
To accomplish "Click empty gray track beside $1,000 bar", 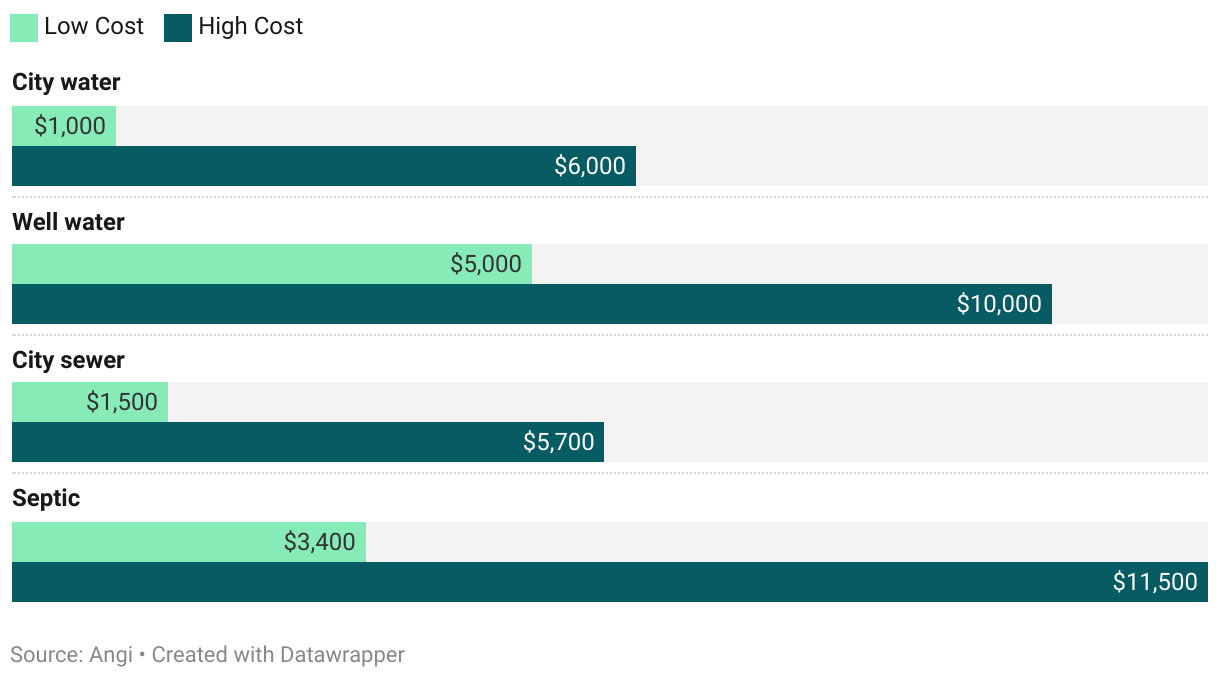I will click(660, 126).
